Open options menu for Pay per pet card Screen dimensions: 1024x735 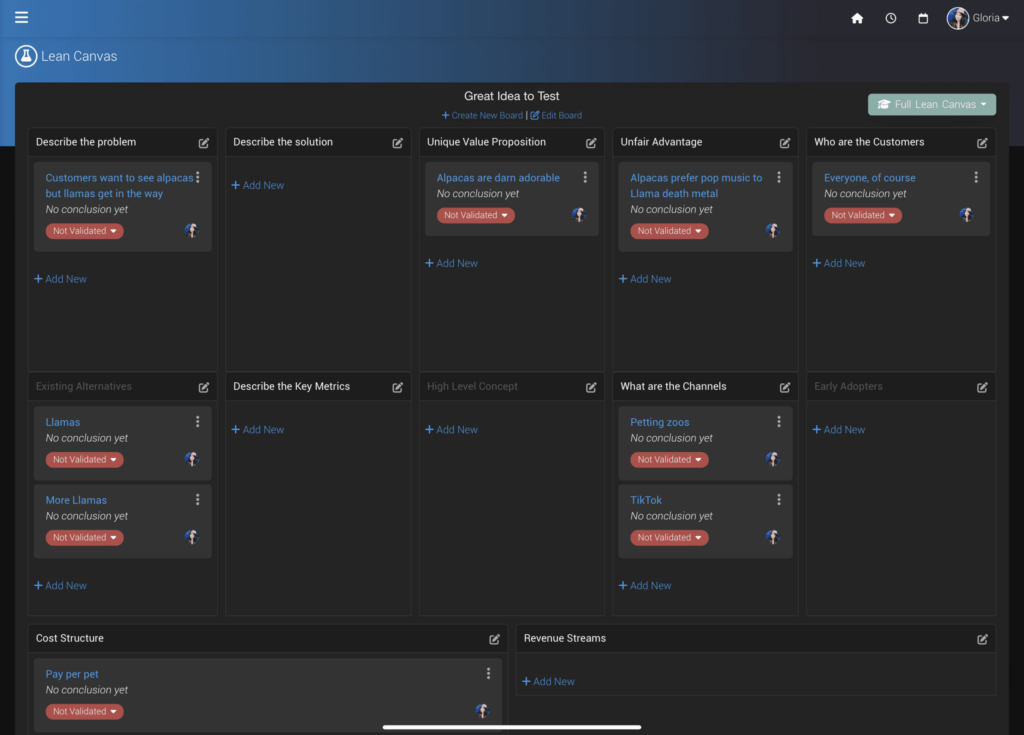[488, 673]
